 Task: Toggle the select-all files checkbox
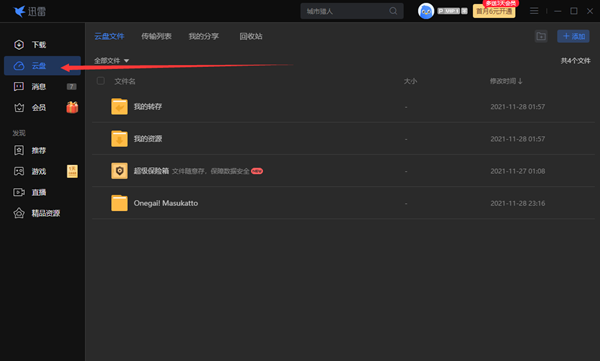pos(101,81)
